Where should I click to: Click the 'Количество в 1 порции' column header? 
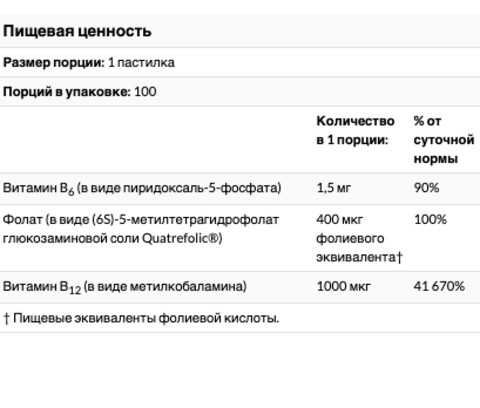coord(355,130)
